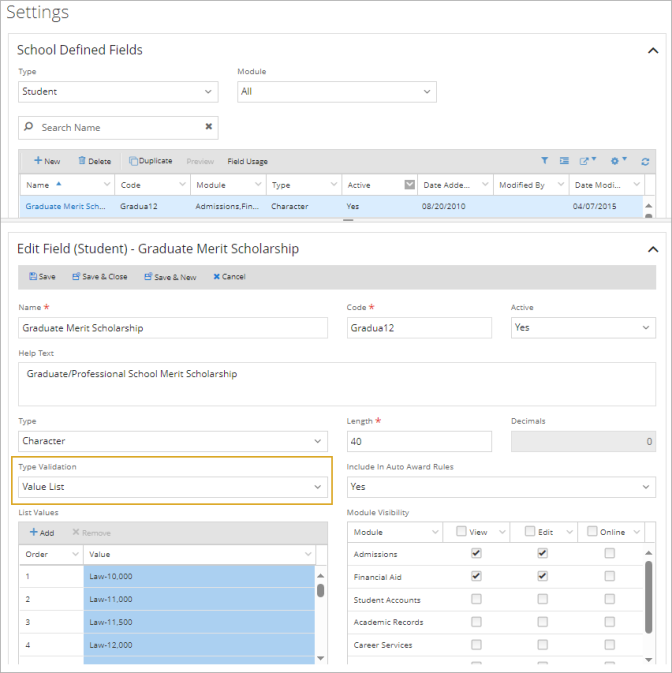Open the Active column filter menu
672x673 pixels.
point(410,185)
